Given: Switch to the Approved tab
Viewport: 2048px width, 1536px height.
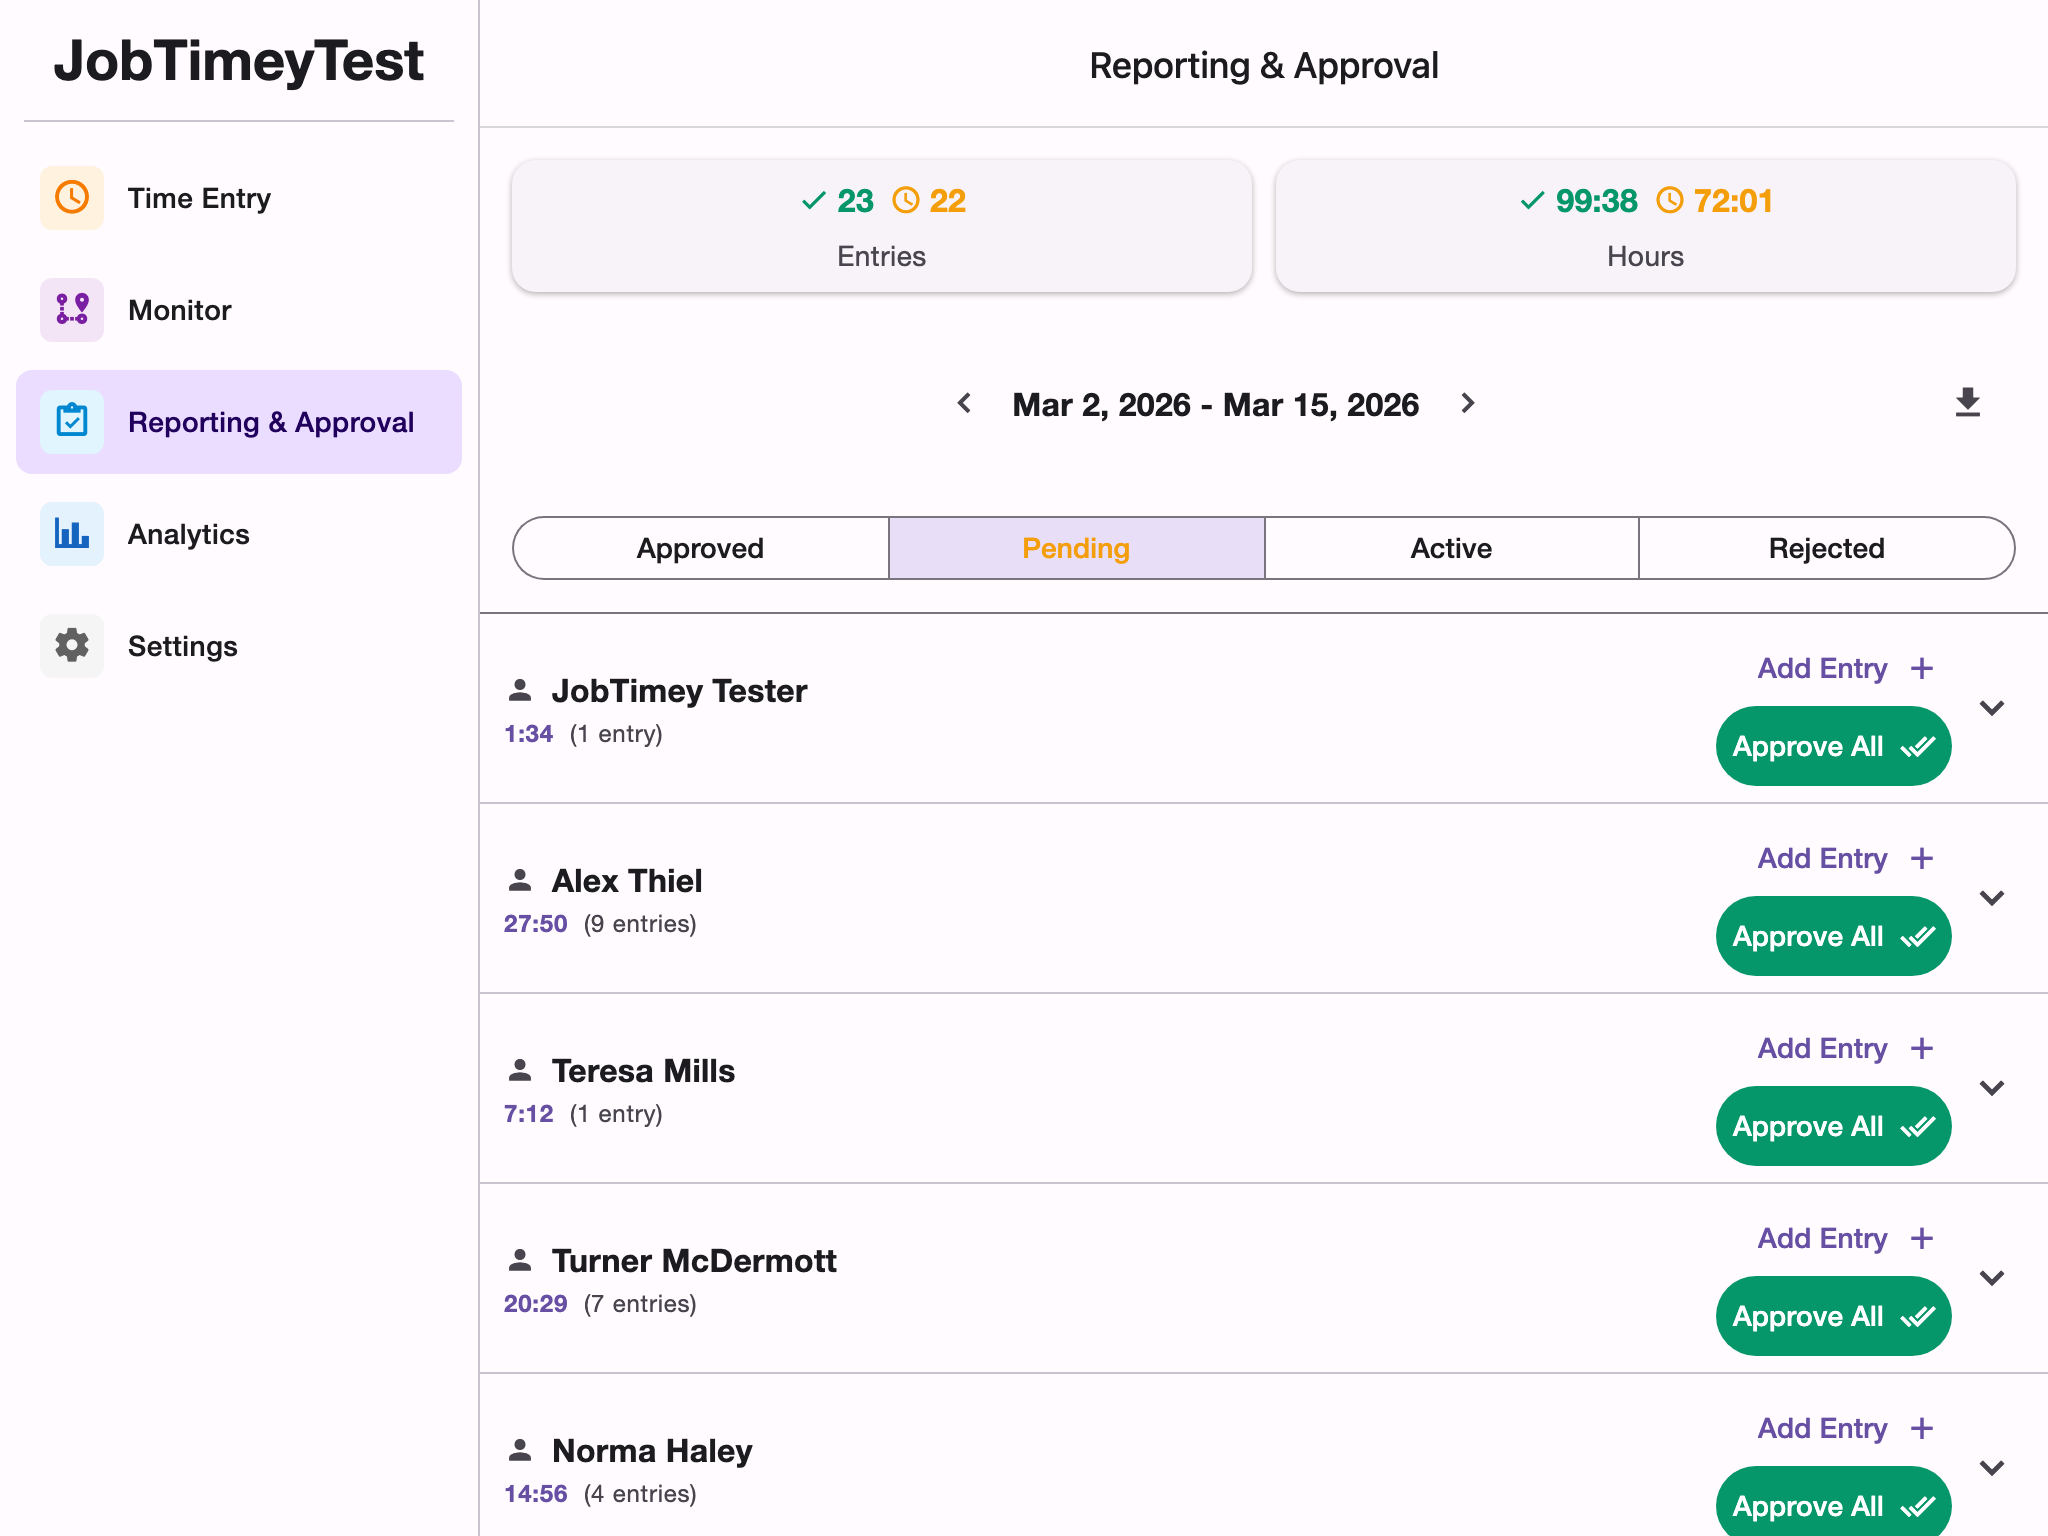Looking at the screenshot, I should [x=700, y=548].
